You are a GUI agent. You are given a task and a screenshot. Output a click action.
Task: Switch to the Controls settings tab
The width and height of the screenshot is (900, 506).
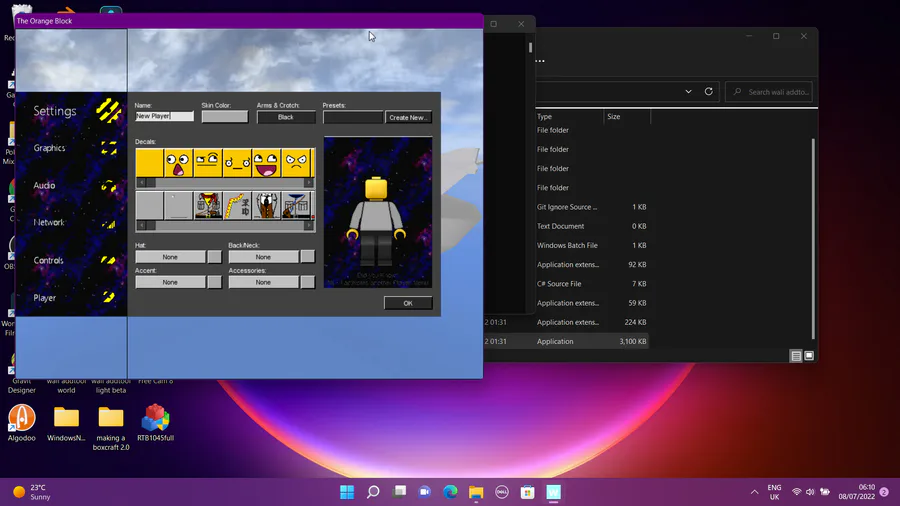[x=48, y=260]
